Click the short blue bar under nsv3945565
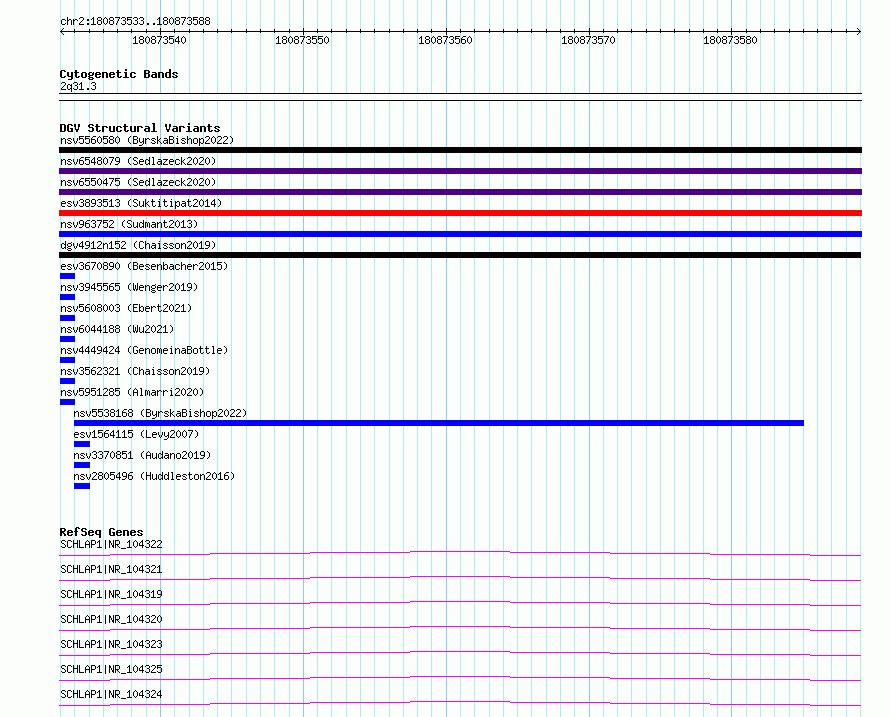Viewport: 890px width, 717px height. click(x=67, y=297)
